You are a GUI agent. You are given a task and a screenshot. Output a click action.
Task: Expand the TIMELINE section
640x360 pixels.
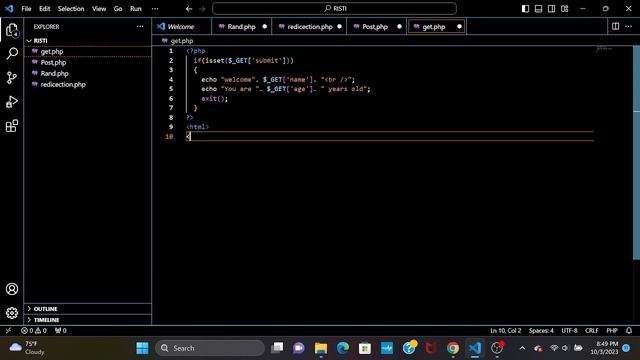[88, 320]
